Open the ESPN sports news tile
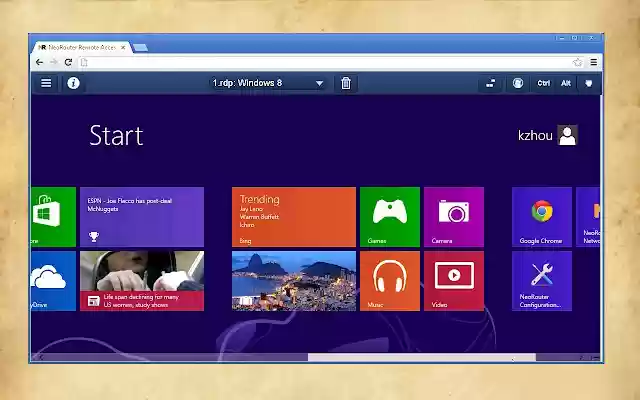The height and width of the screenshot is (400, 640). point(142,217)
